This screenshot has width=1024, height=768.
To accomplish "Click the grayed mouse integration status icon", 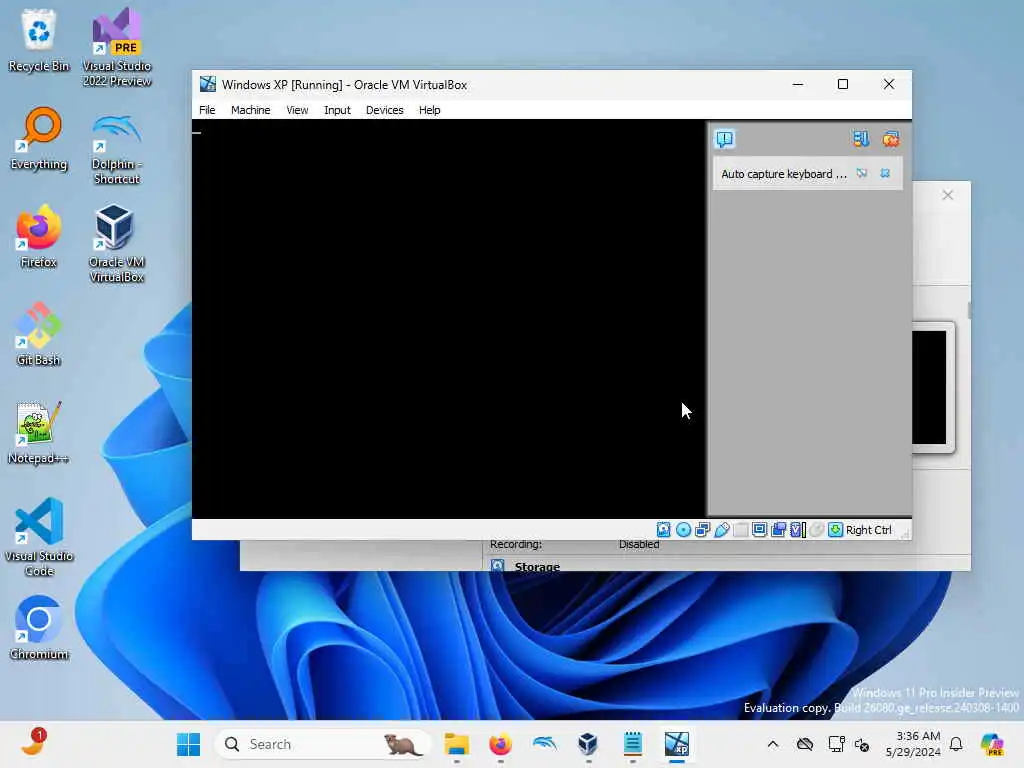I will (816, 530).
